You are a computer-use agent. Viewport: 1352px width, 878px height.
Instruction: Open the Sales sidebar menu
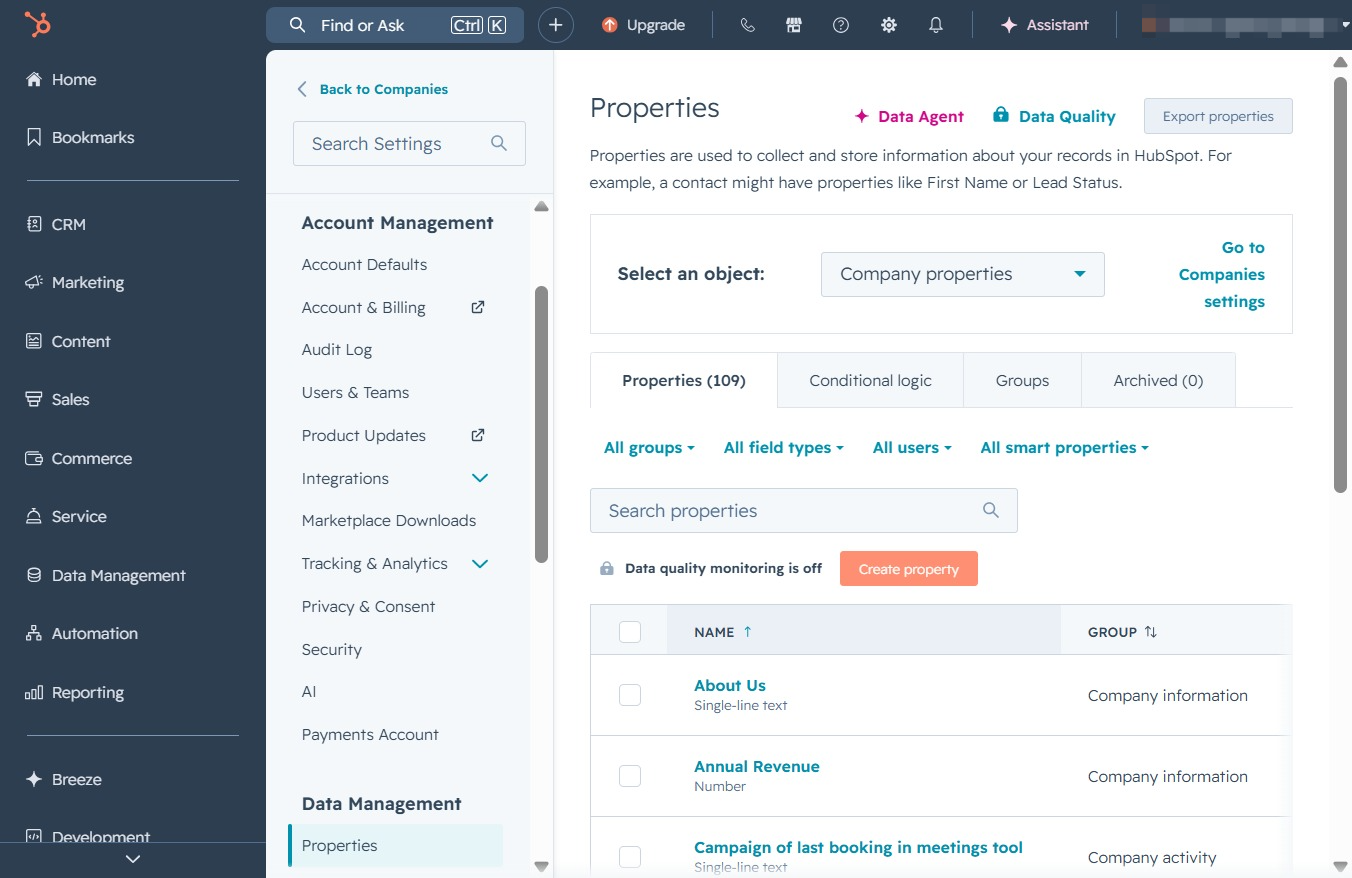pyautogui.click(x=58, y=399)
